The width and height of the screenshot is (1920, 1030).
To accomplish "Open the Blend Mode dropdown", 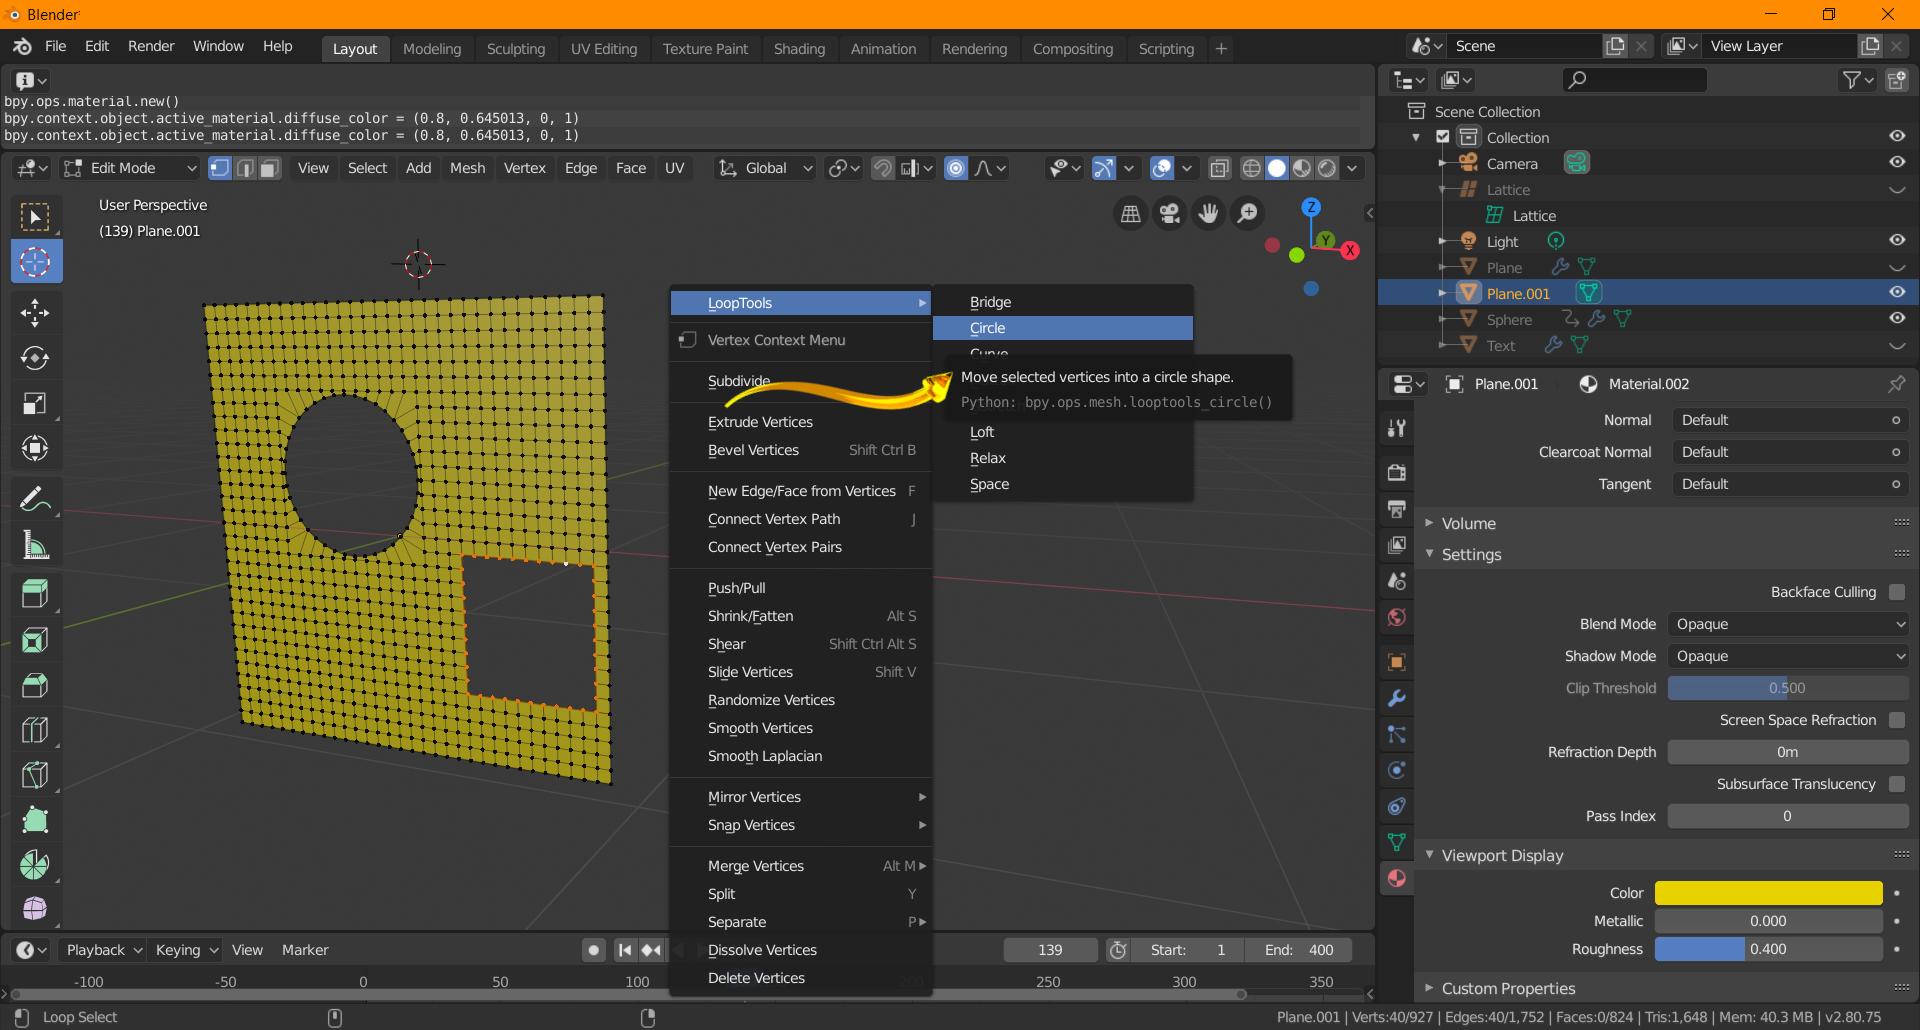I will coord(1788,624).
